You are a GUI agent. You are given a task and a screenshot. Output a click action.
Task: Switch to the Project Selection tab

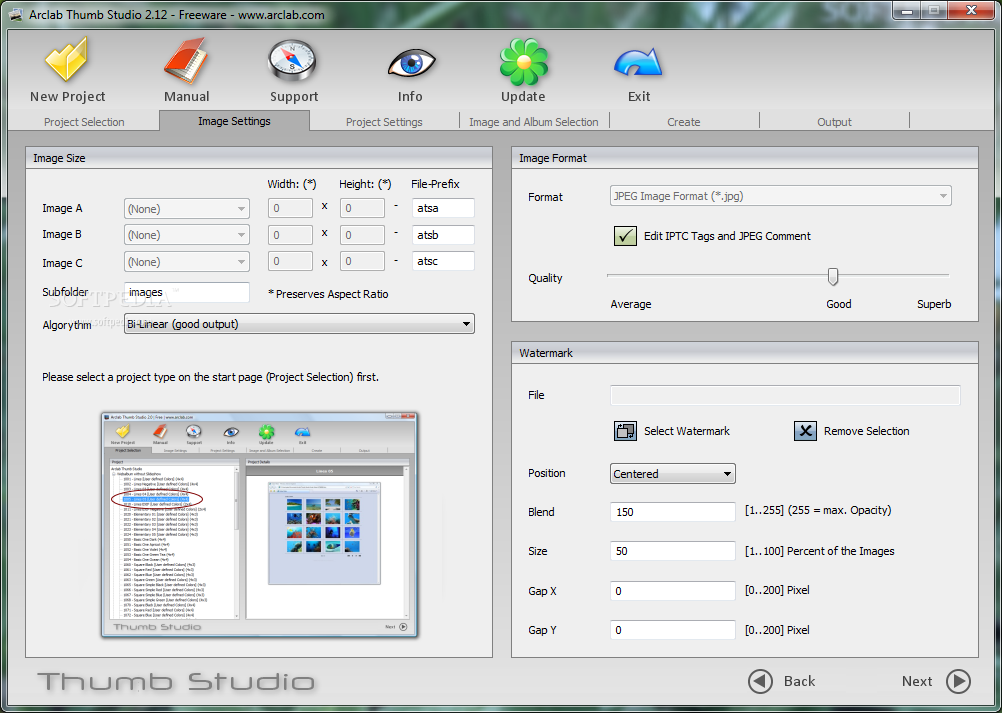(x=84, y=121)
